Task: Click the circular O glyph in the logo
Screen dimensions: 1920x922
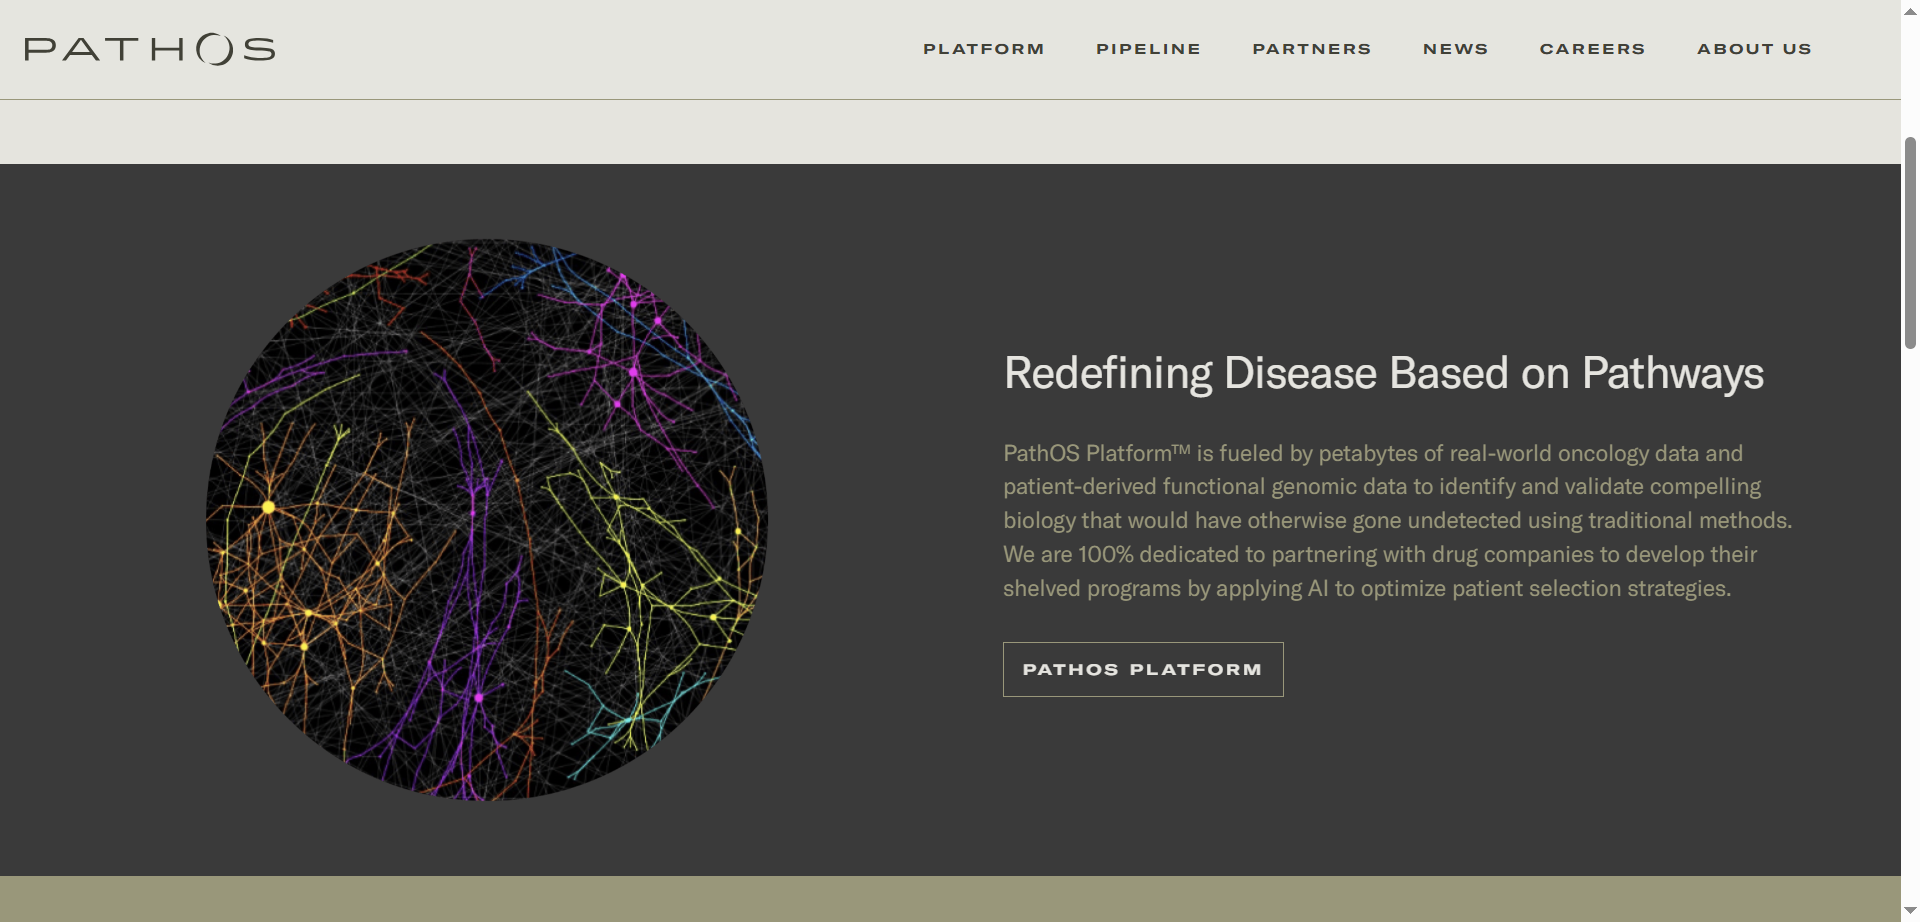Action: tap(215, 49)
